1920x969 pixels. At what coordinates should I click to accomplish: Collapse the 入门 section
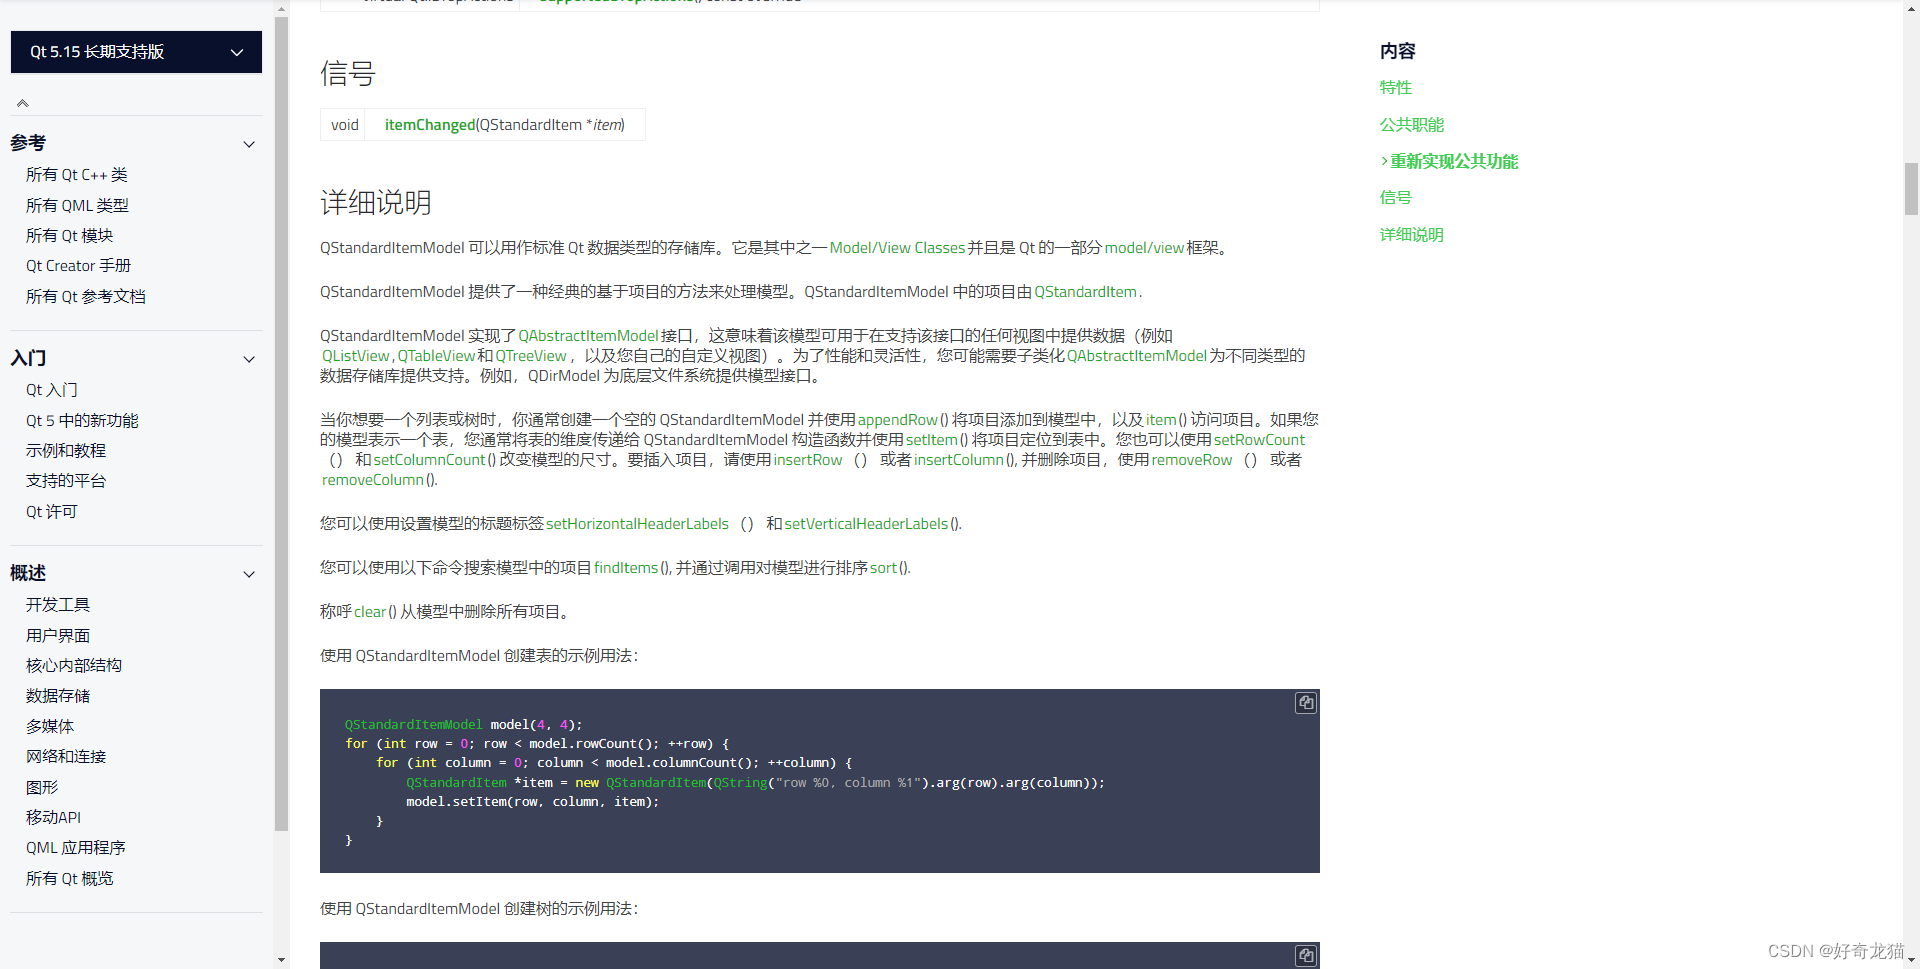(x=249, y=359)
